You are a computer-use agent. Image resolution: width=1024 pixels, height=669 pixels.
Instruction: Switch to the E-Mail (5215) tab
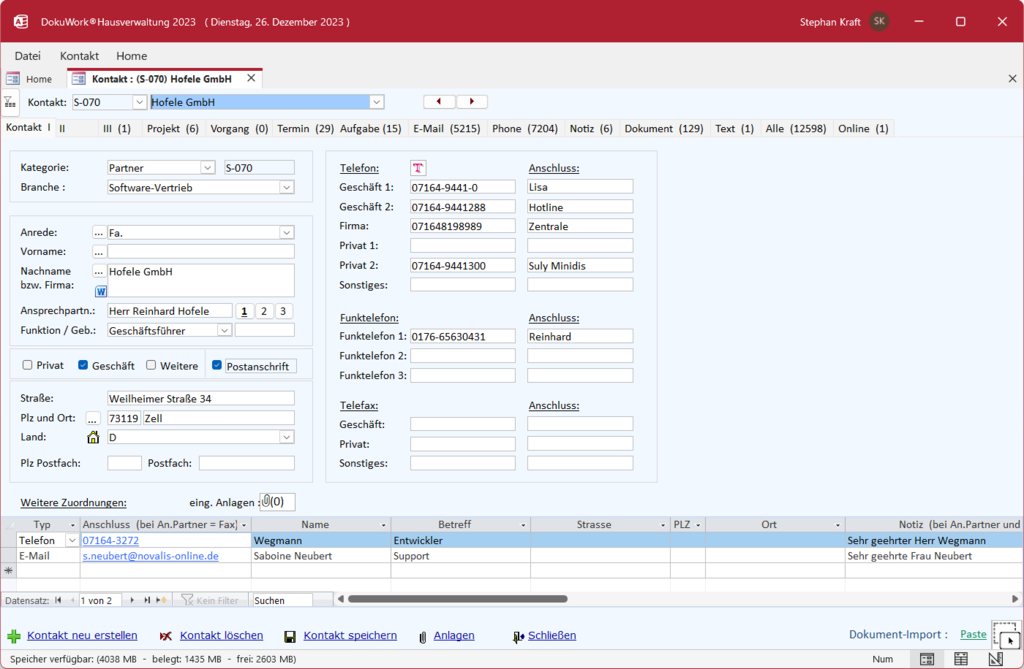(x=446, y=128)
